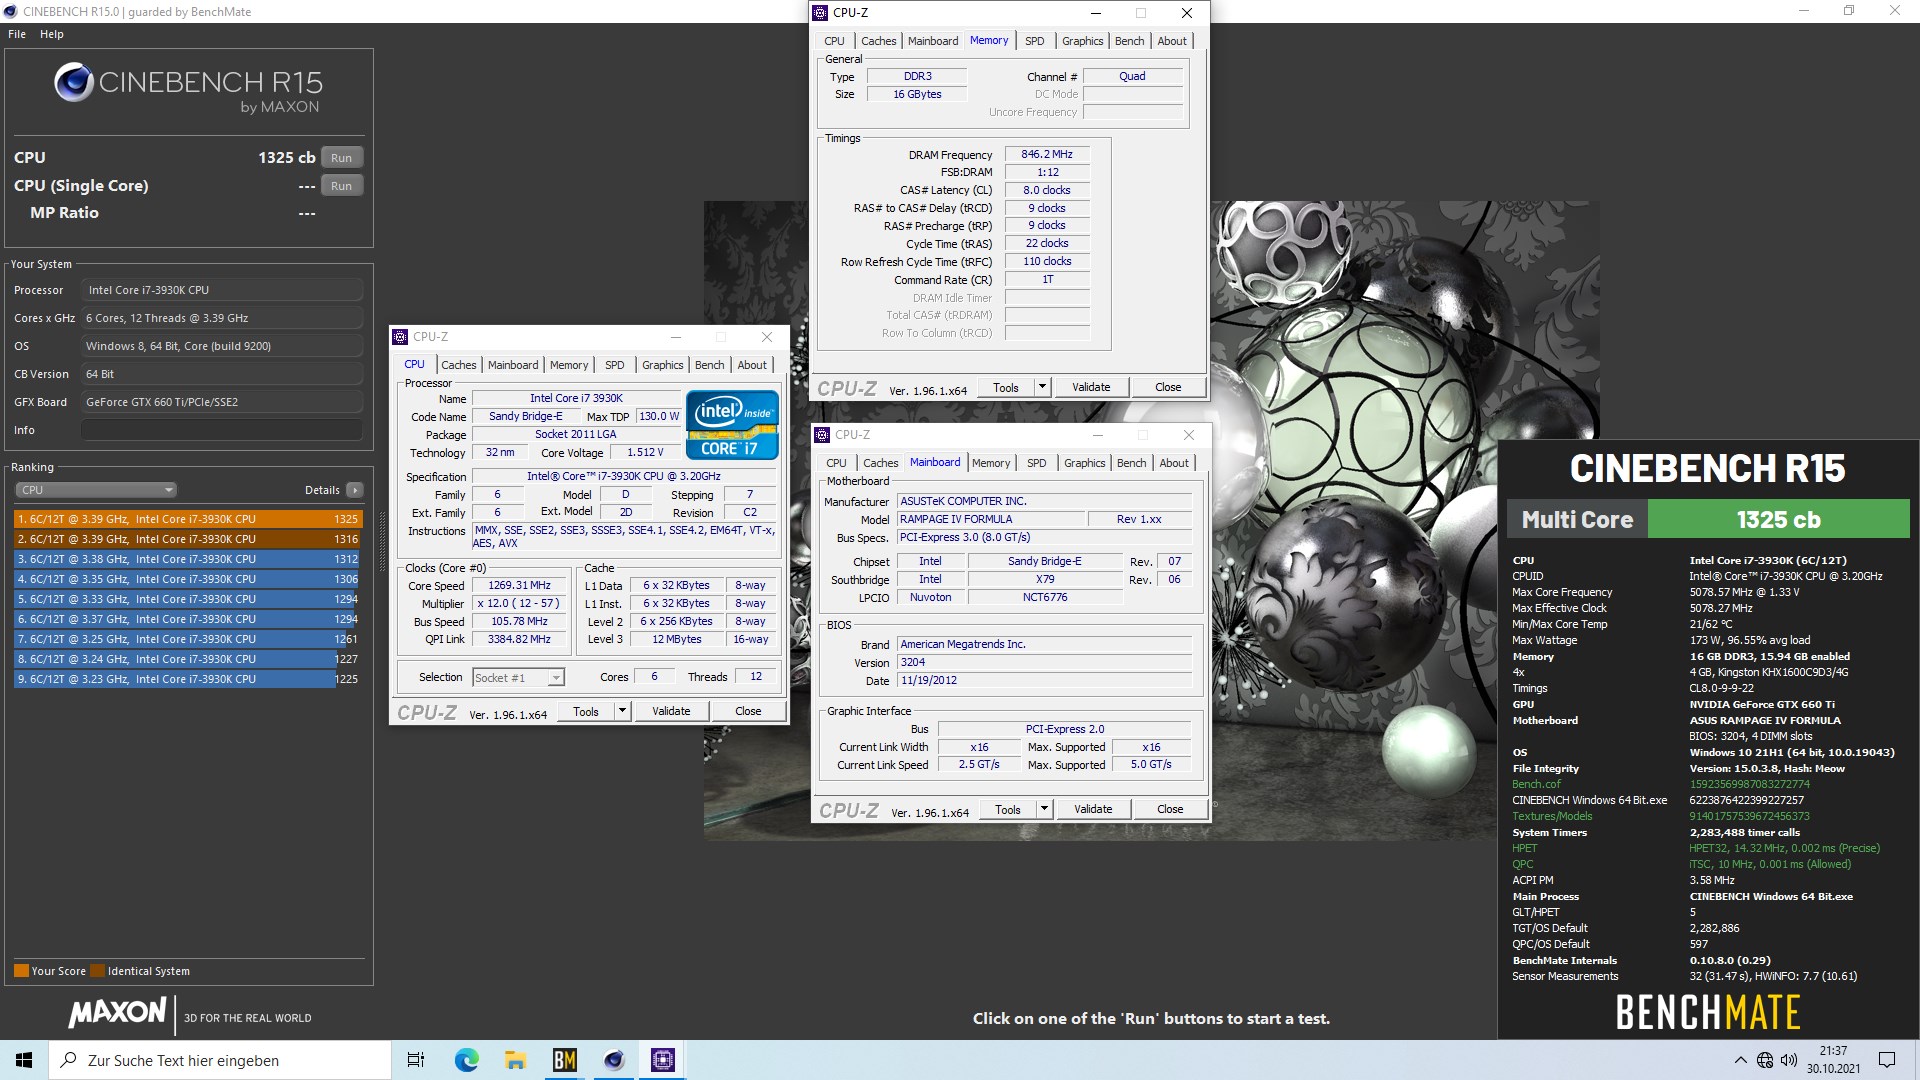Expand Tools arrow in CPU window
The width and height of the screenshot is (1920, 1080).
tap(622, 711)
